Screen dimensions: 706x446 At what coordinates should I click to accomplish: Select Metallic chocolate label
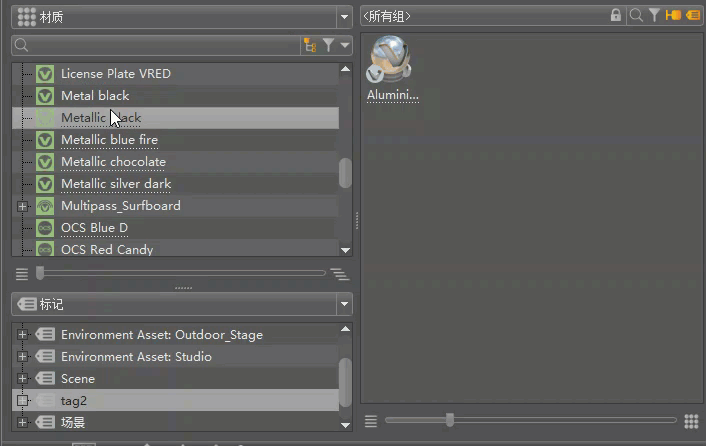[x=113, y=162]
